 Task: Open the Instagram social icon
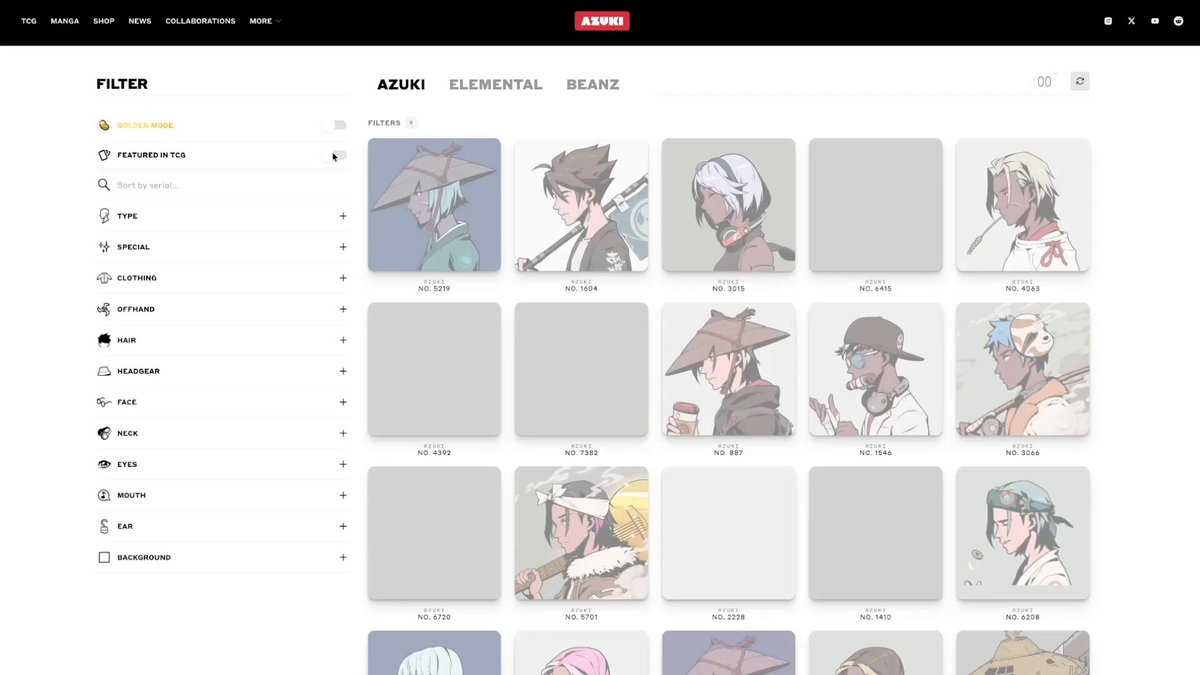pos(1108,21)
